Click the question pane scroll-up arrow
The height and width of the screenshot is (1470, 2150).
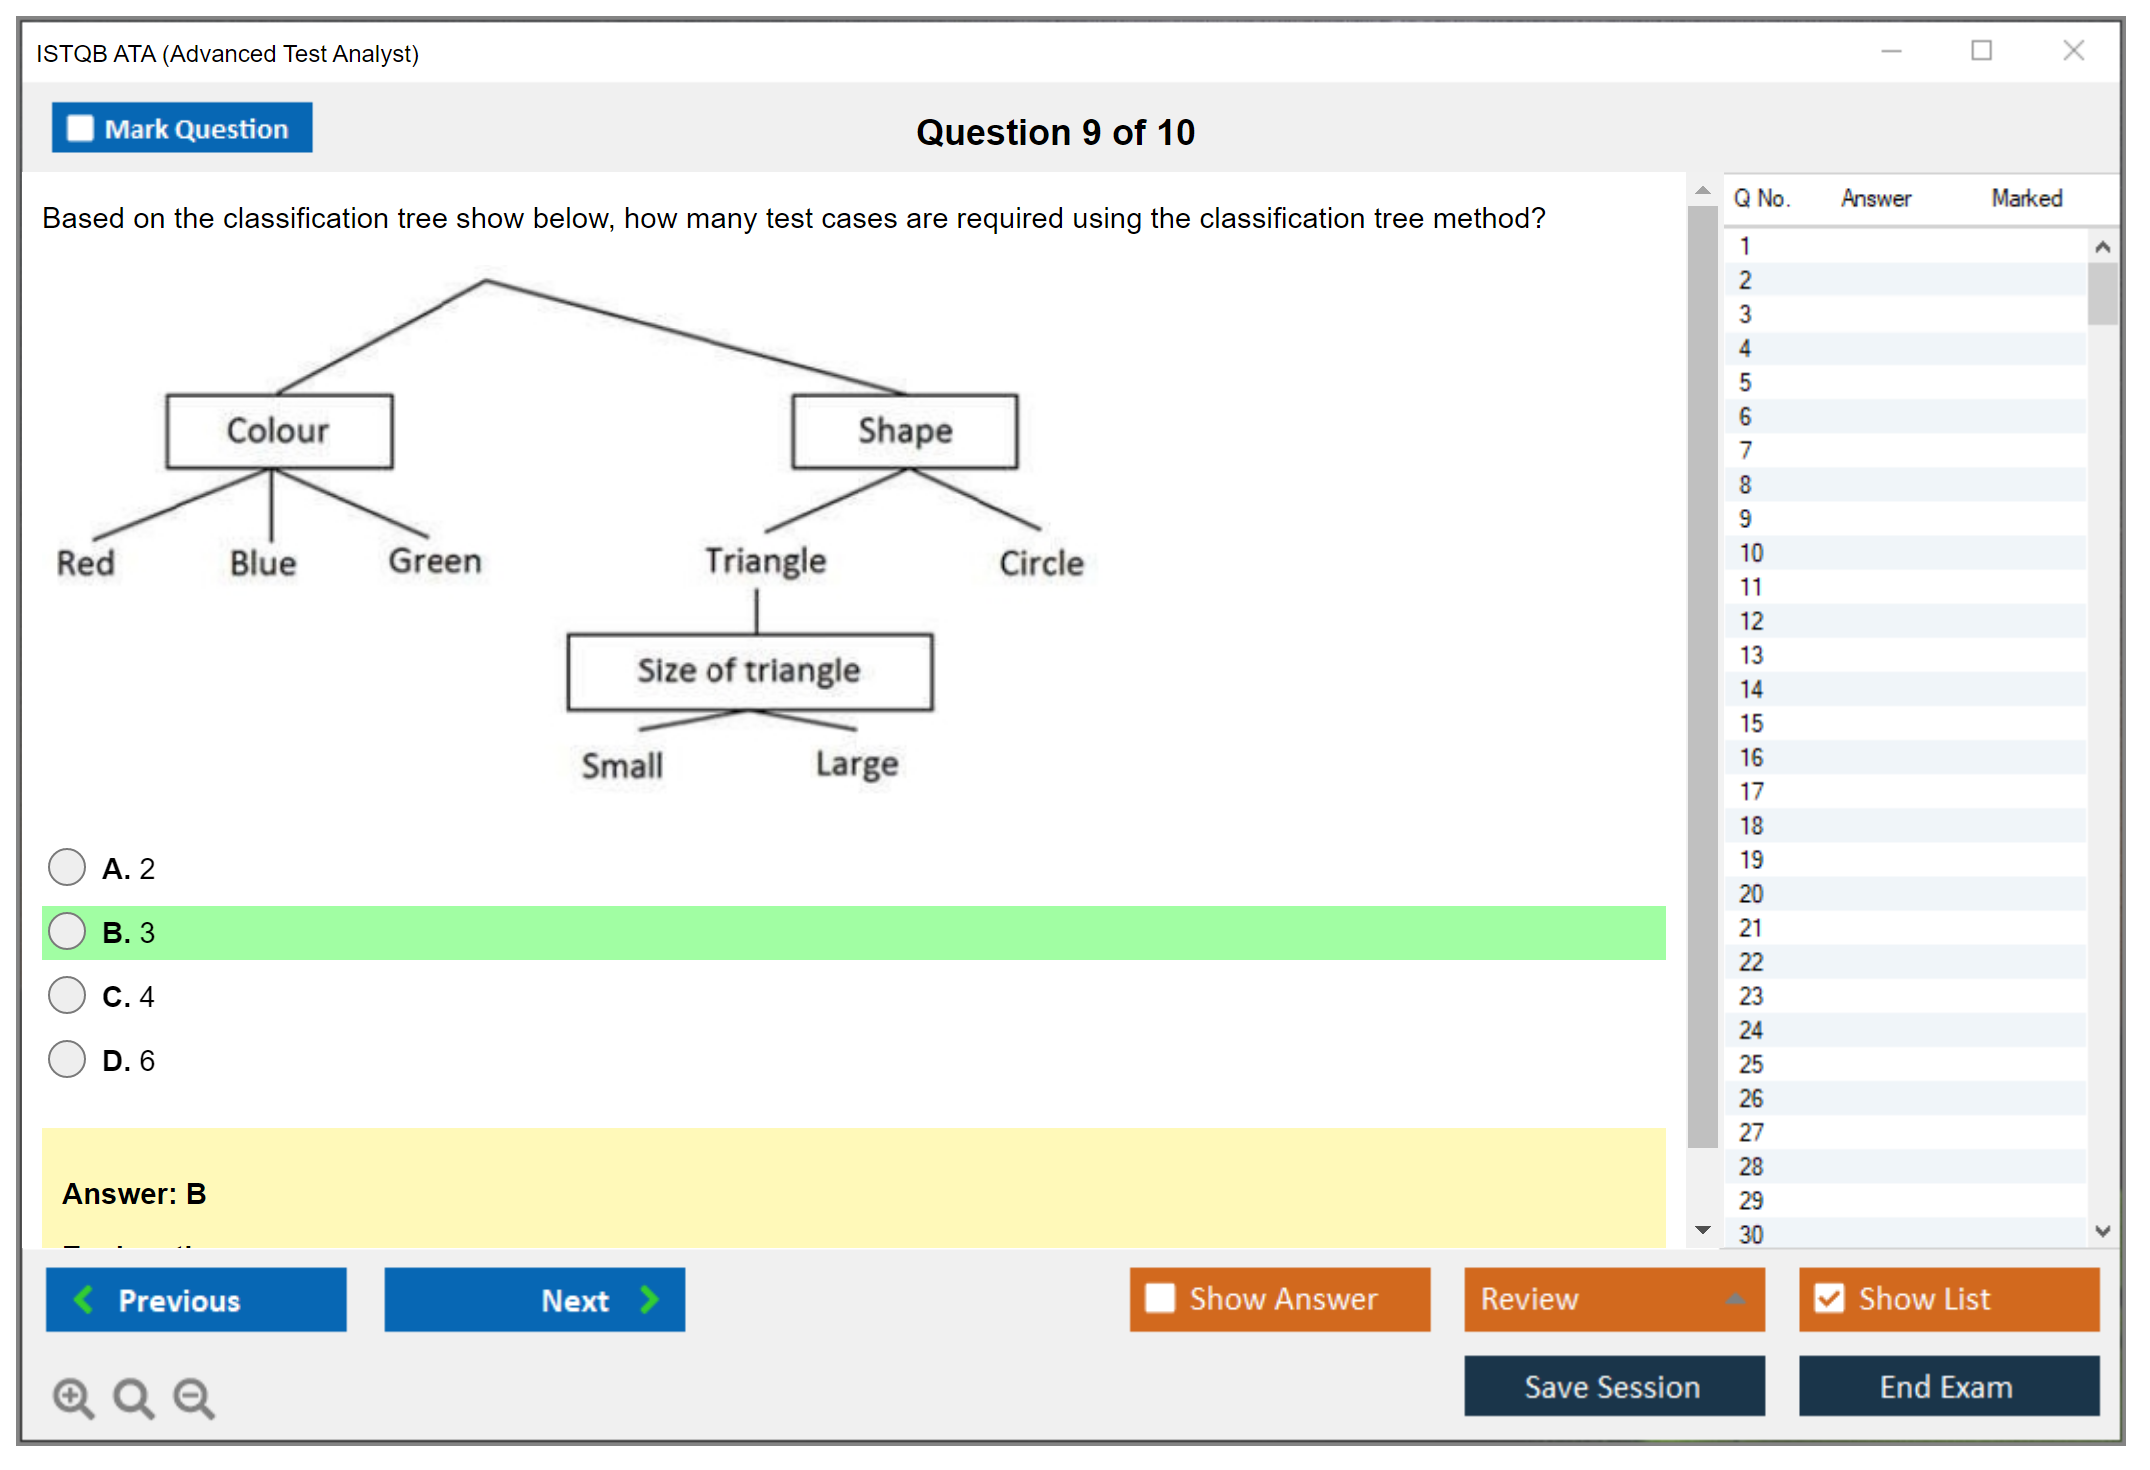(x=1703, y=190)
